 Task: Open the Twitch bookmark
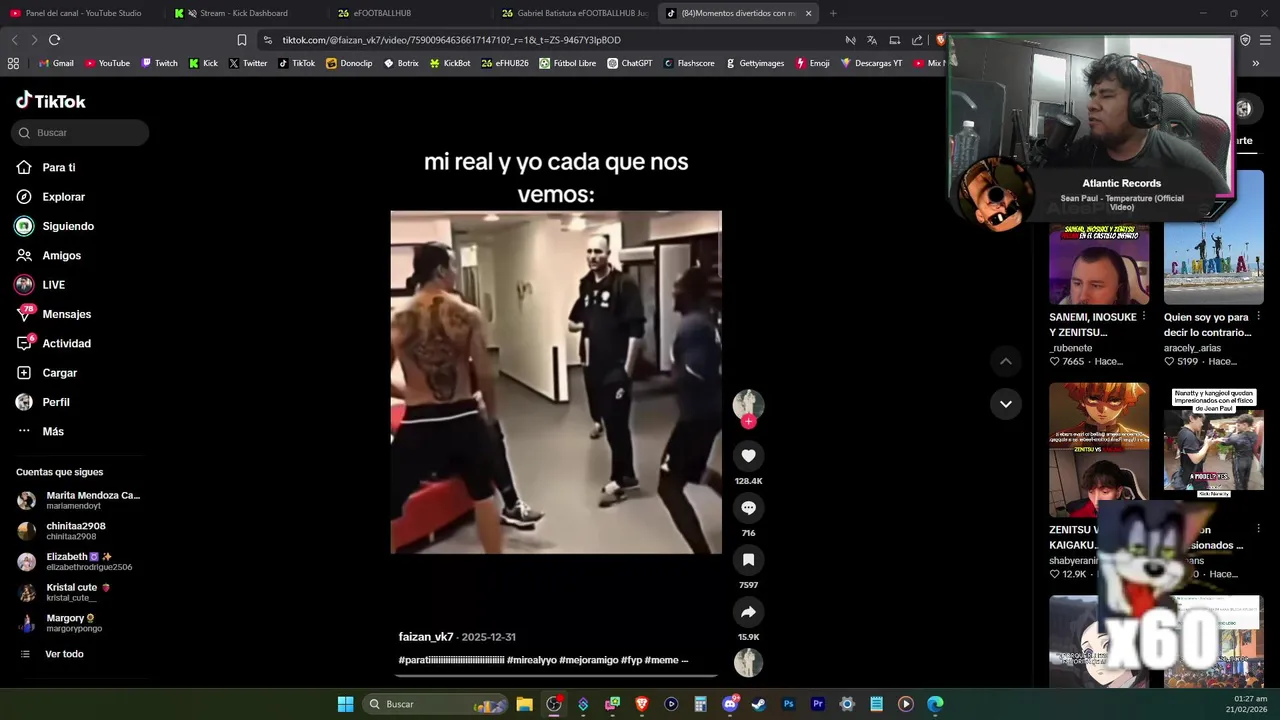[x=159, y=63]
